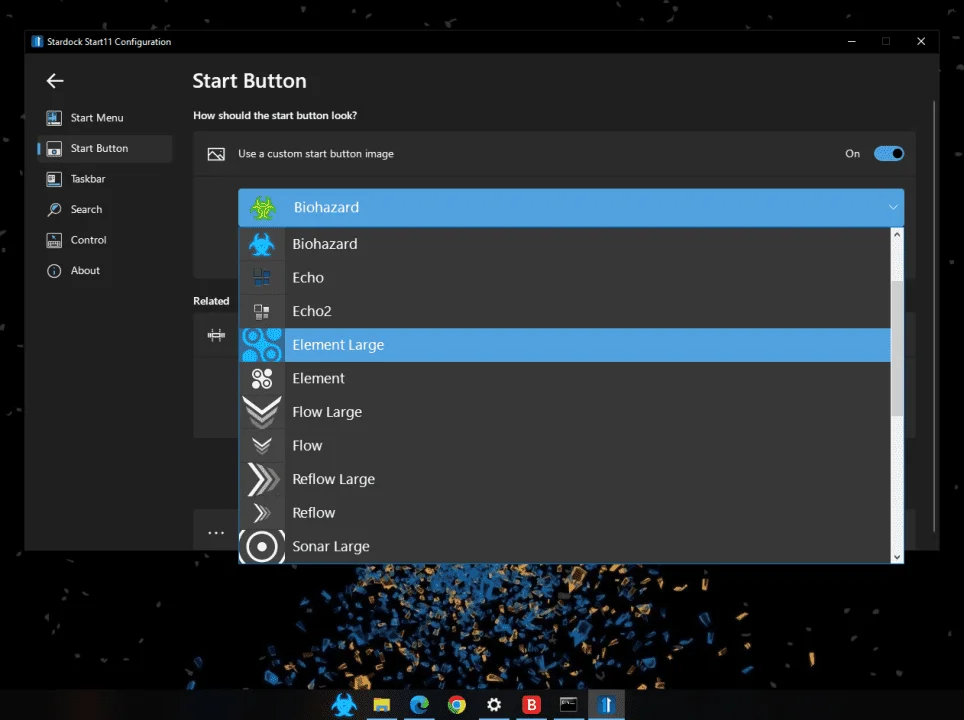The image size is (964, 720).
Task: Minimize the Start11 Configuration window
Action: (x=851, y=41)
